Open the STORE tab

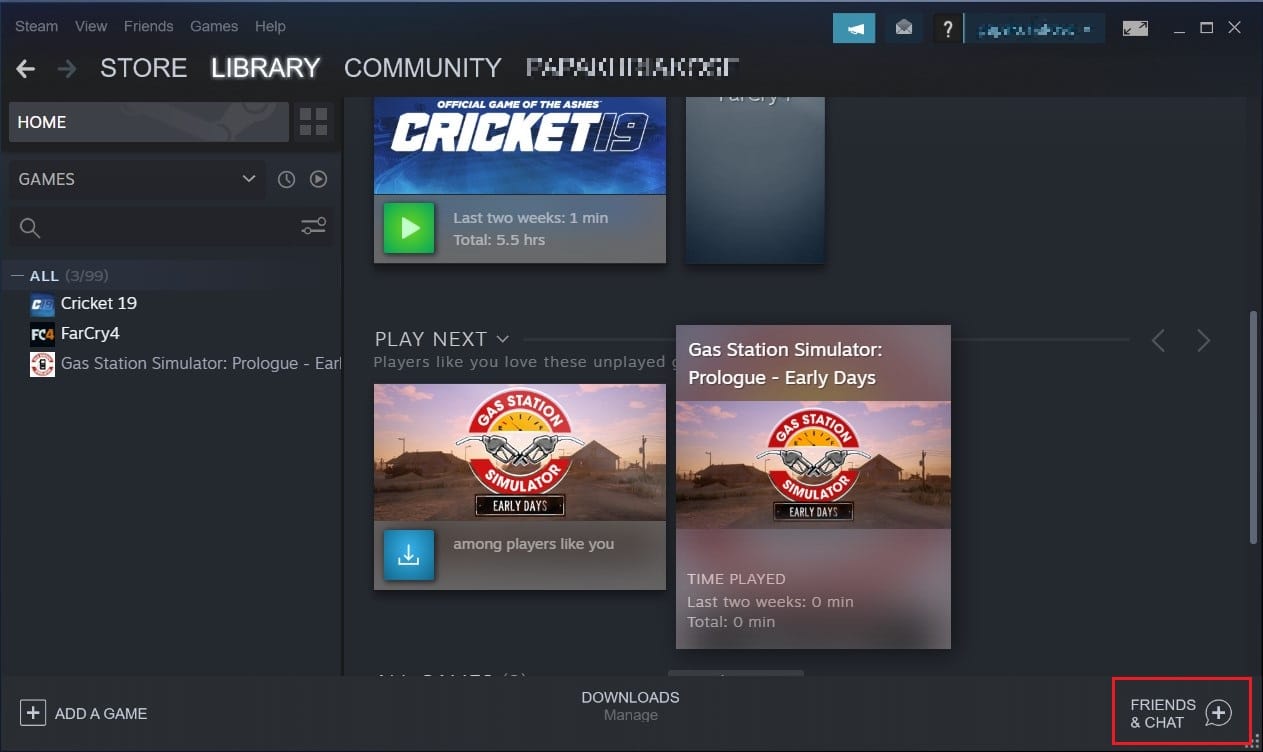pyautogui.click(x=143, y=68)
